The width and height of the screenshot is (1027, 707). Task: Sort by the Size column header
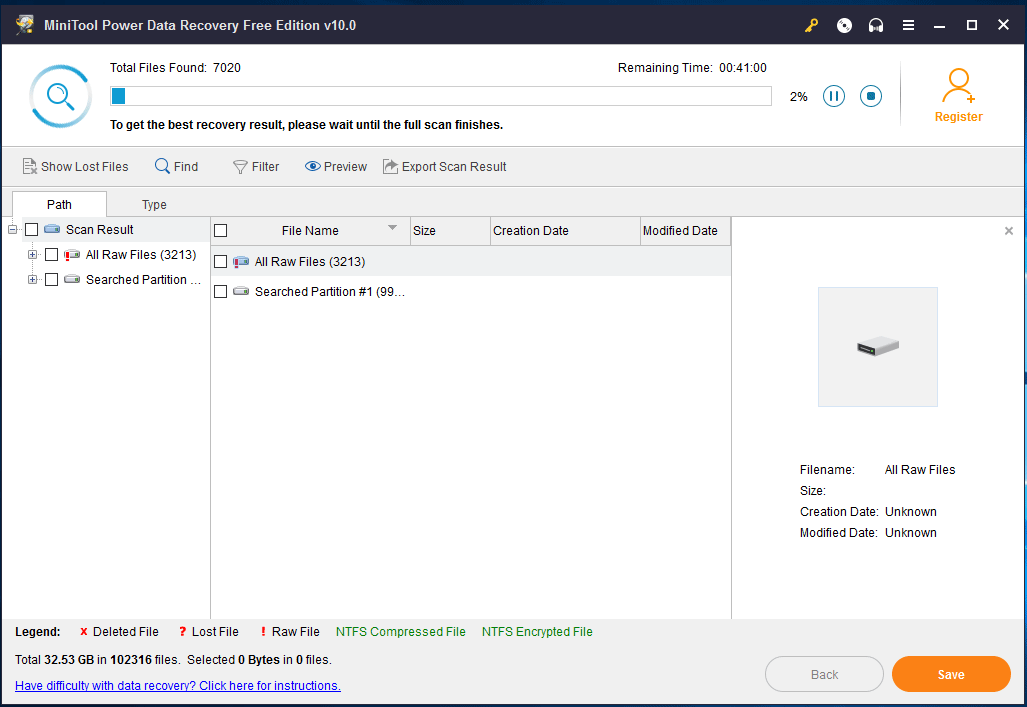[450, 231]
